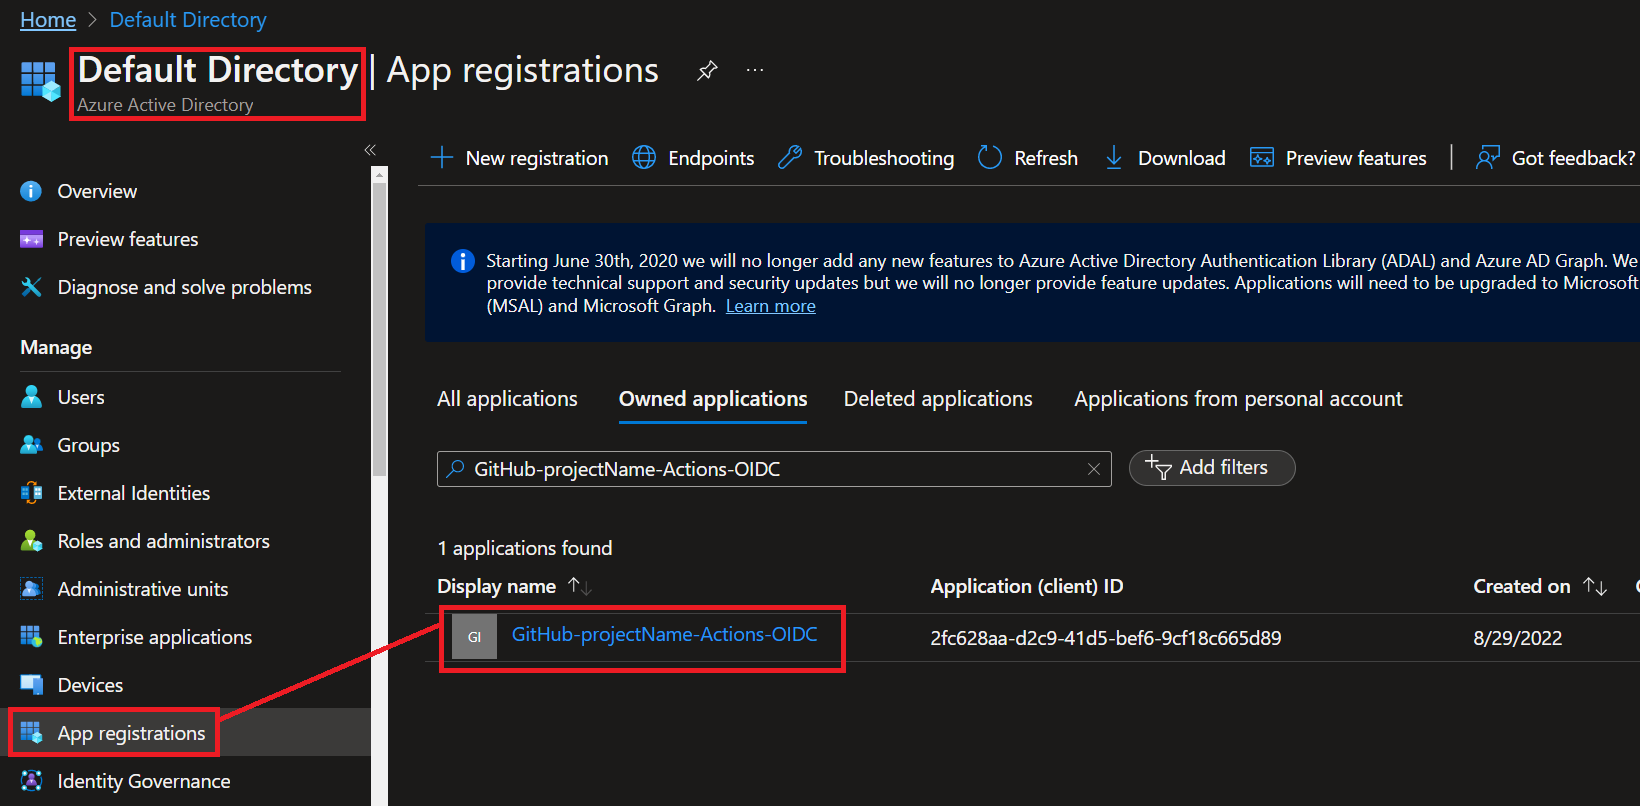Open Devices in the sidebar
The height and width of the screenshot is (806, 1640).
[x=90, y=685]
